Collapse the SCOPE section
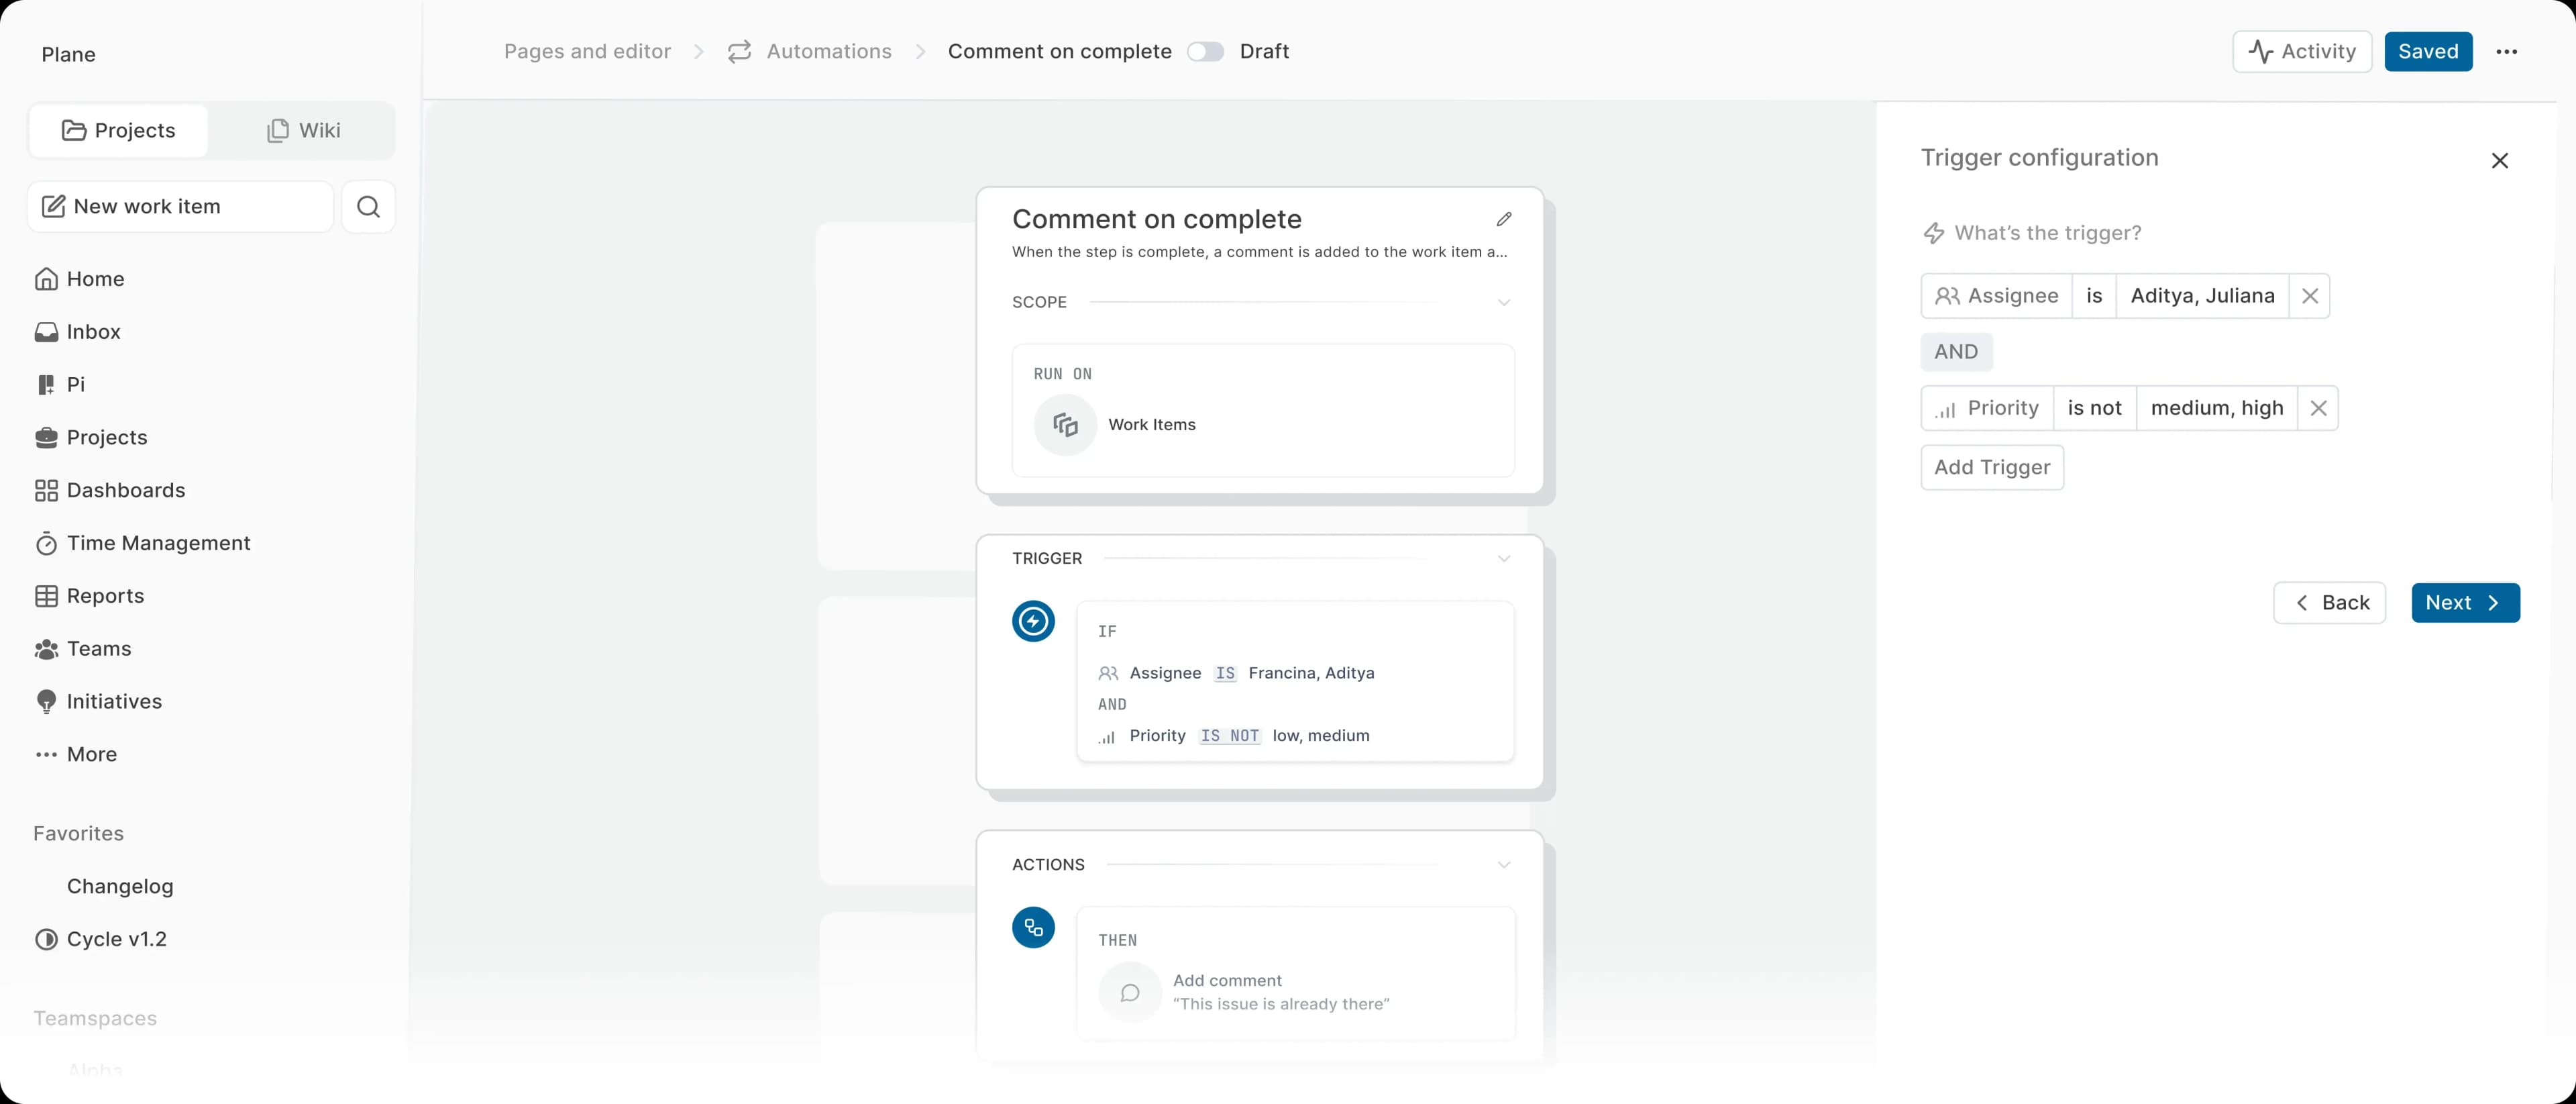Viewport: 2576px width, 1104px height. coord(1504,301)
